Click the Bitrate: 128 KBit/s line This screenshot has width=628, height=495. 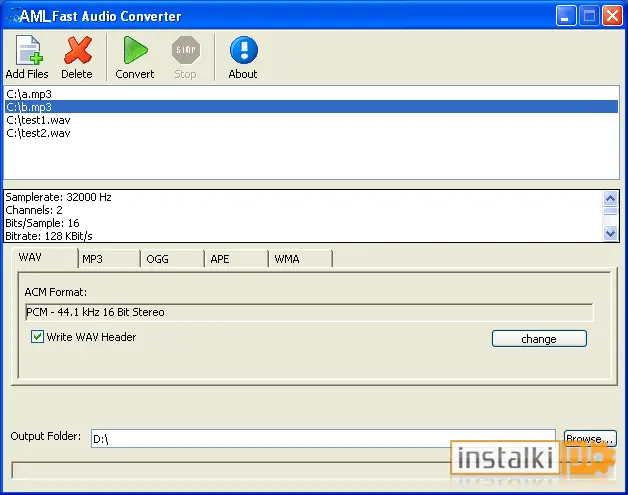point(49,236)
